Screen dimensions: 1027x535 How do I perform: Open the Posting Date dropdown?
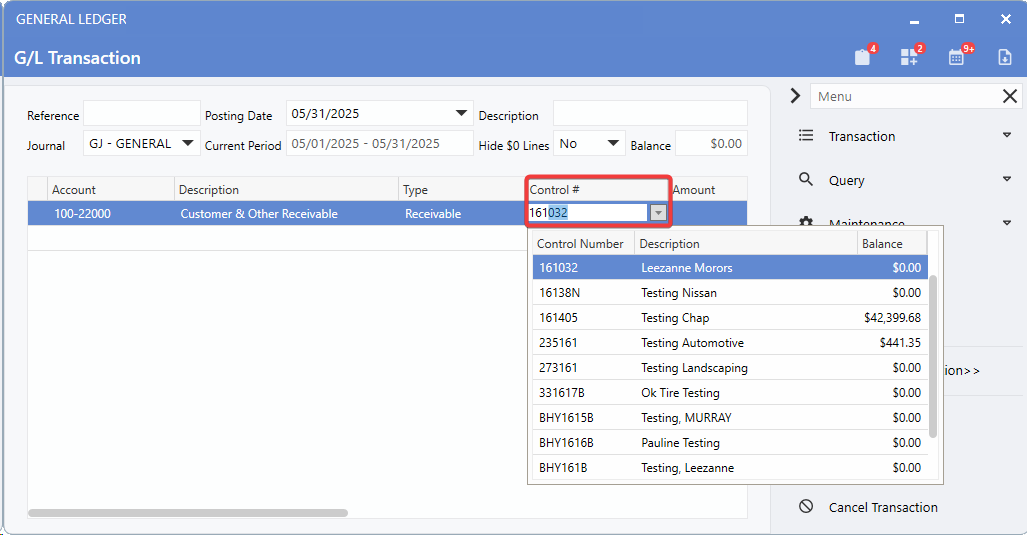[x=461, y=114]
